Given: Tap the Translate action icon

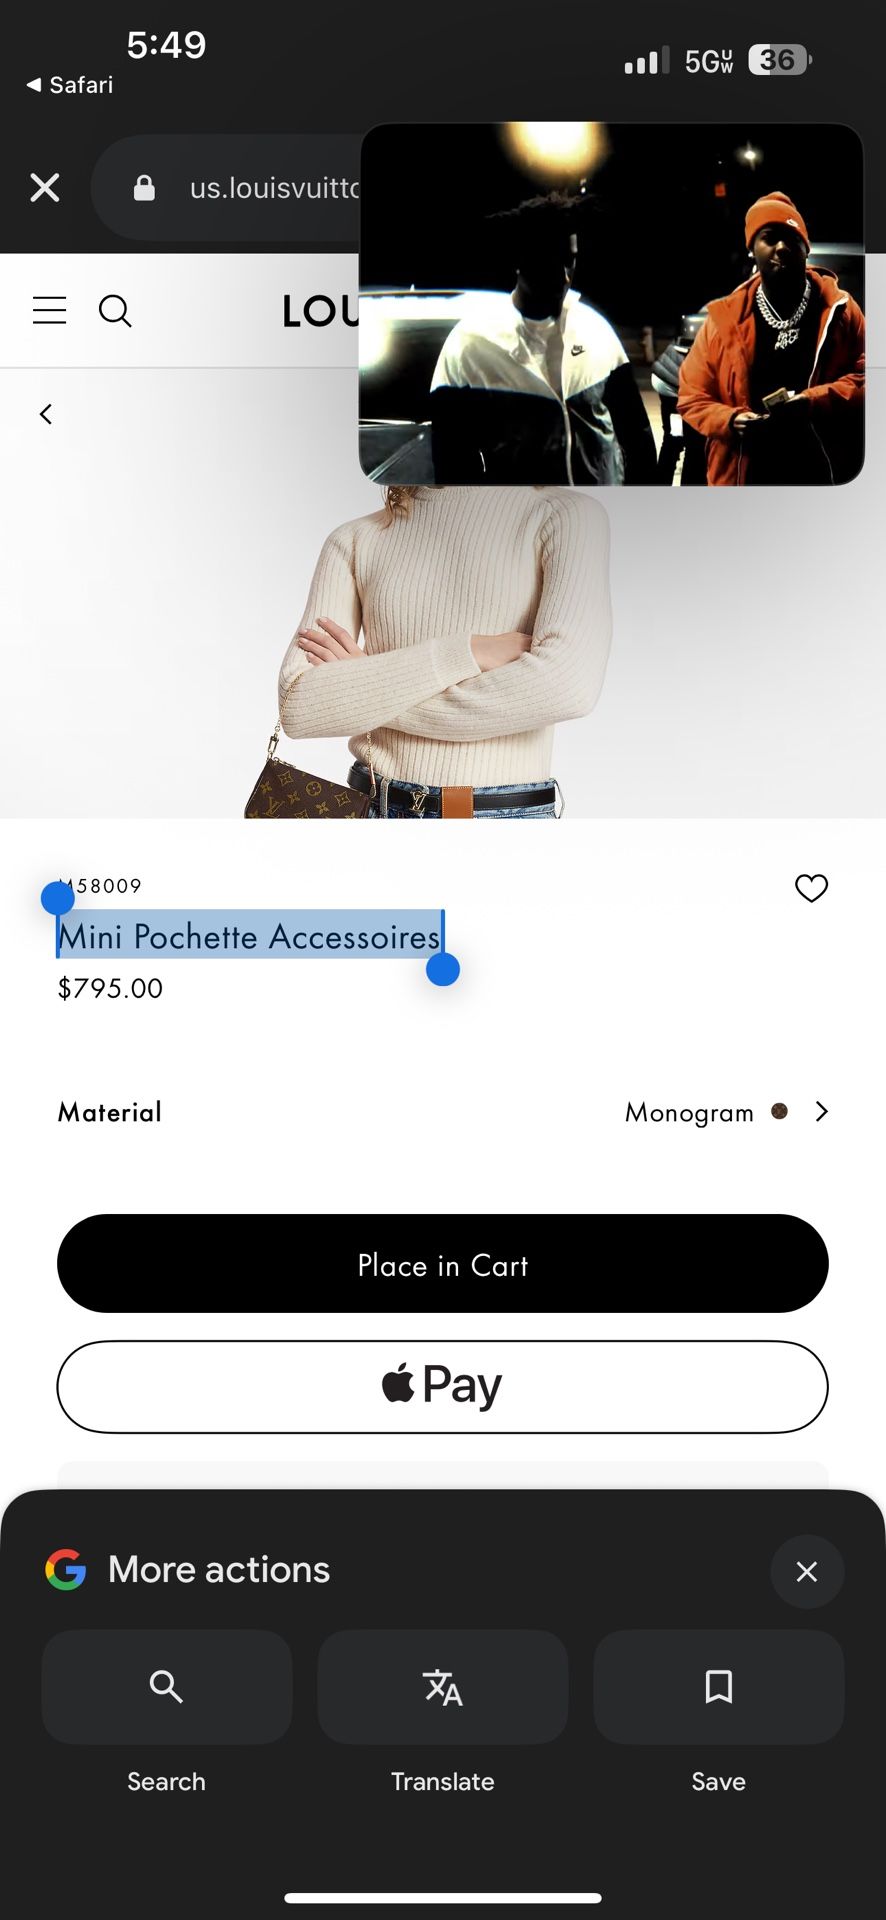Looking at the screenshot, I should tap(443, 1687).
